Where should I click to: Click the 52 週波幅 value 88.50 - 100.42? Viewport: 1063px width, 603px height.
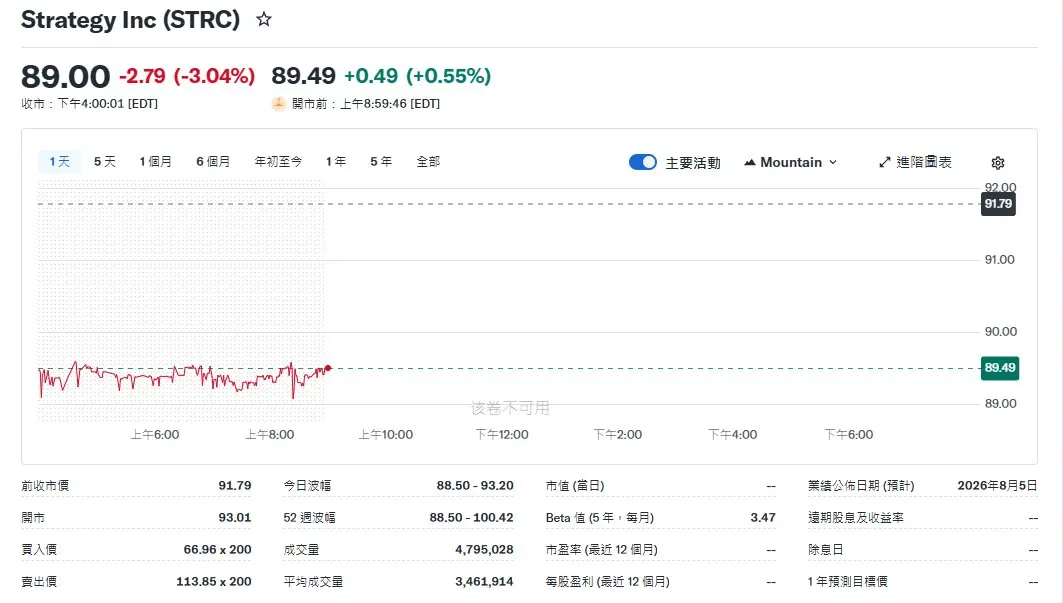pyautogui.click(x=471, y=518)
